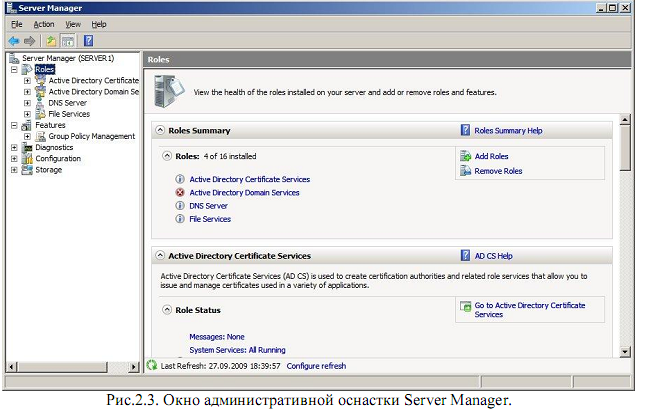Viewport: 648px width, 413px height.
Task: Click the Configure refresh link
Action: (x=316, y=366)
